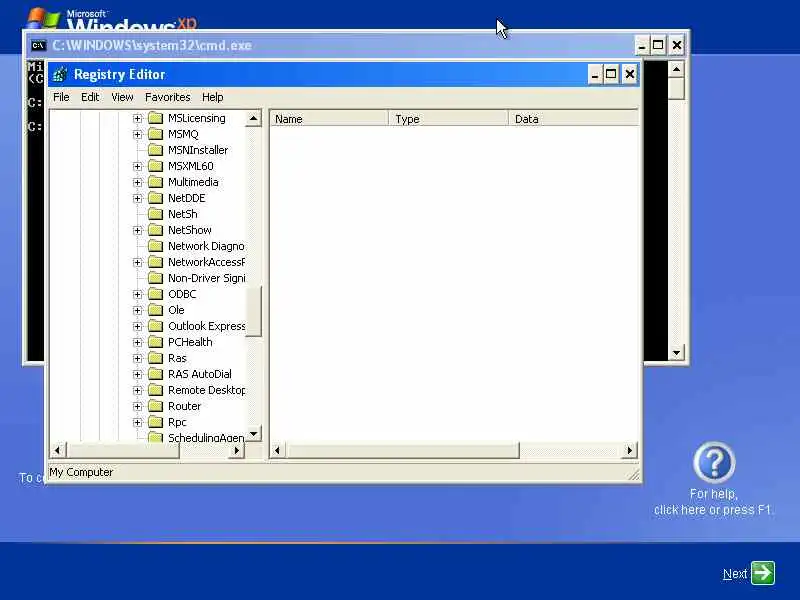Expand the Router key
800x600 pixels.
137,406
